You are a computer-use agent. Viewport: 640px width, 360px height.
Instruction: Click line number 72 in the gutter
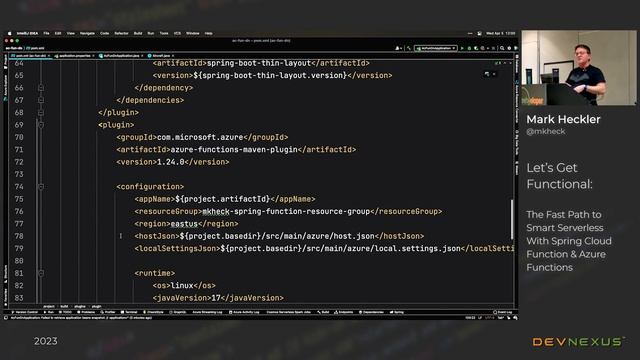click(19, 162)
